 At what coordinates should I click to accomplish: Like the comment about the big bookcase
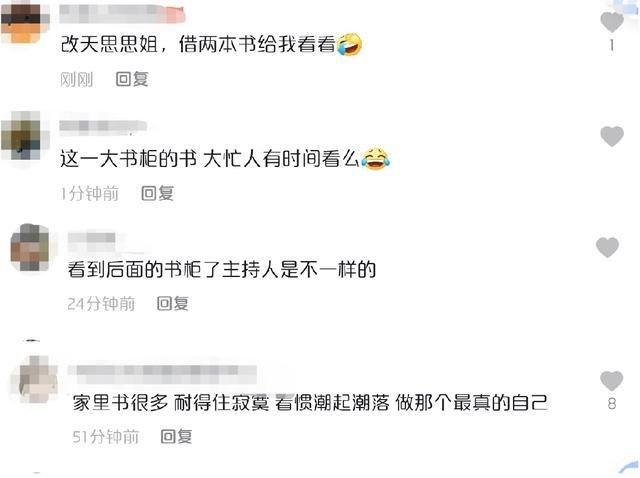coord(611,136)
